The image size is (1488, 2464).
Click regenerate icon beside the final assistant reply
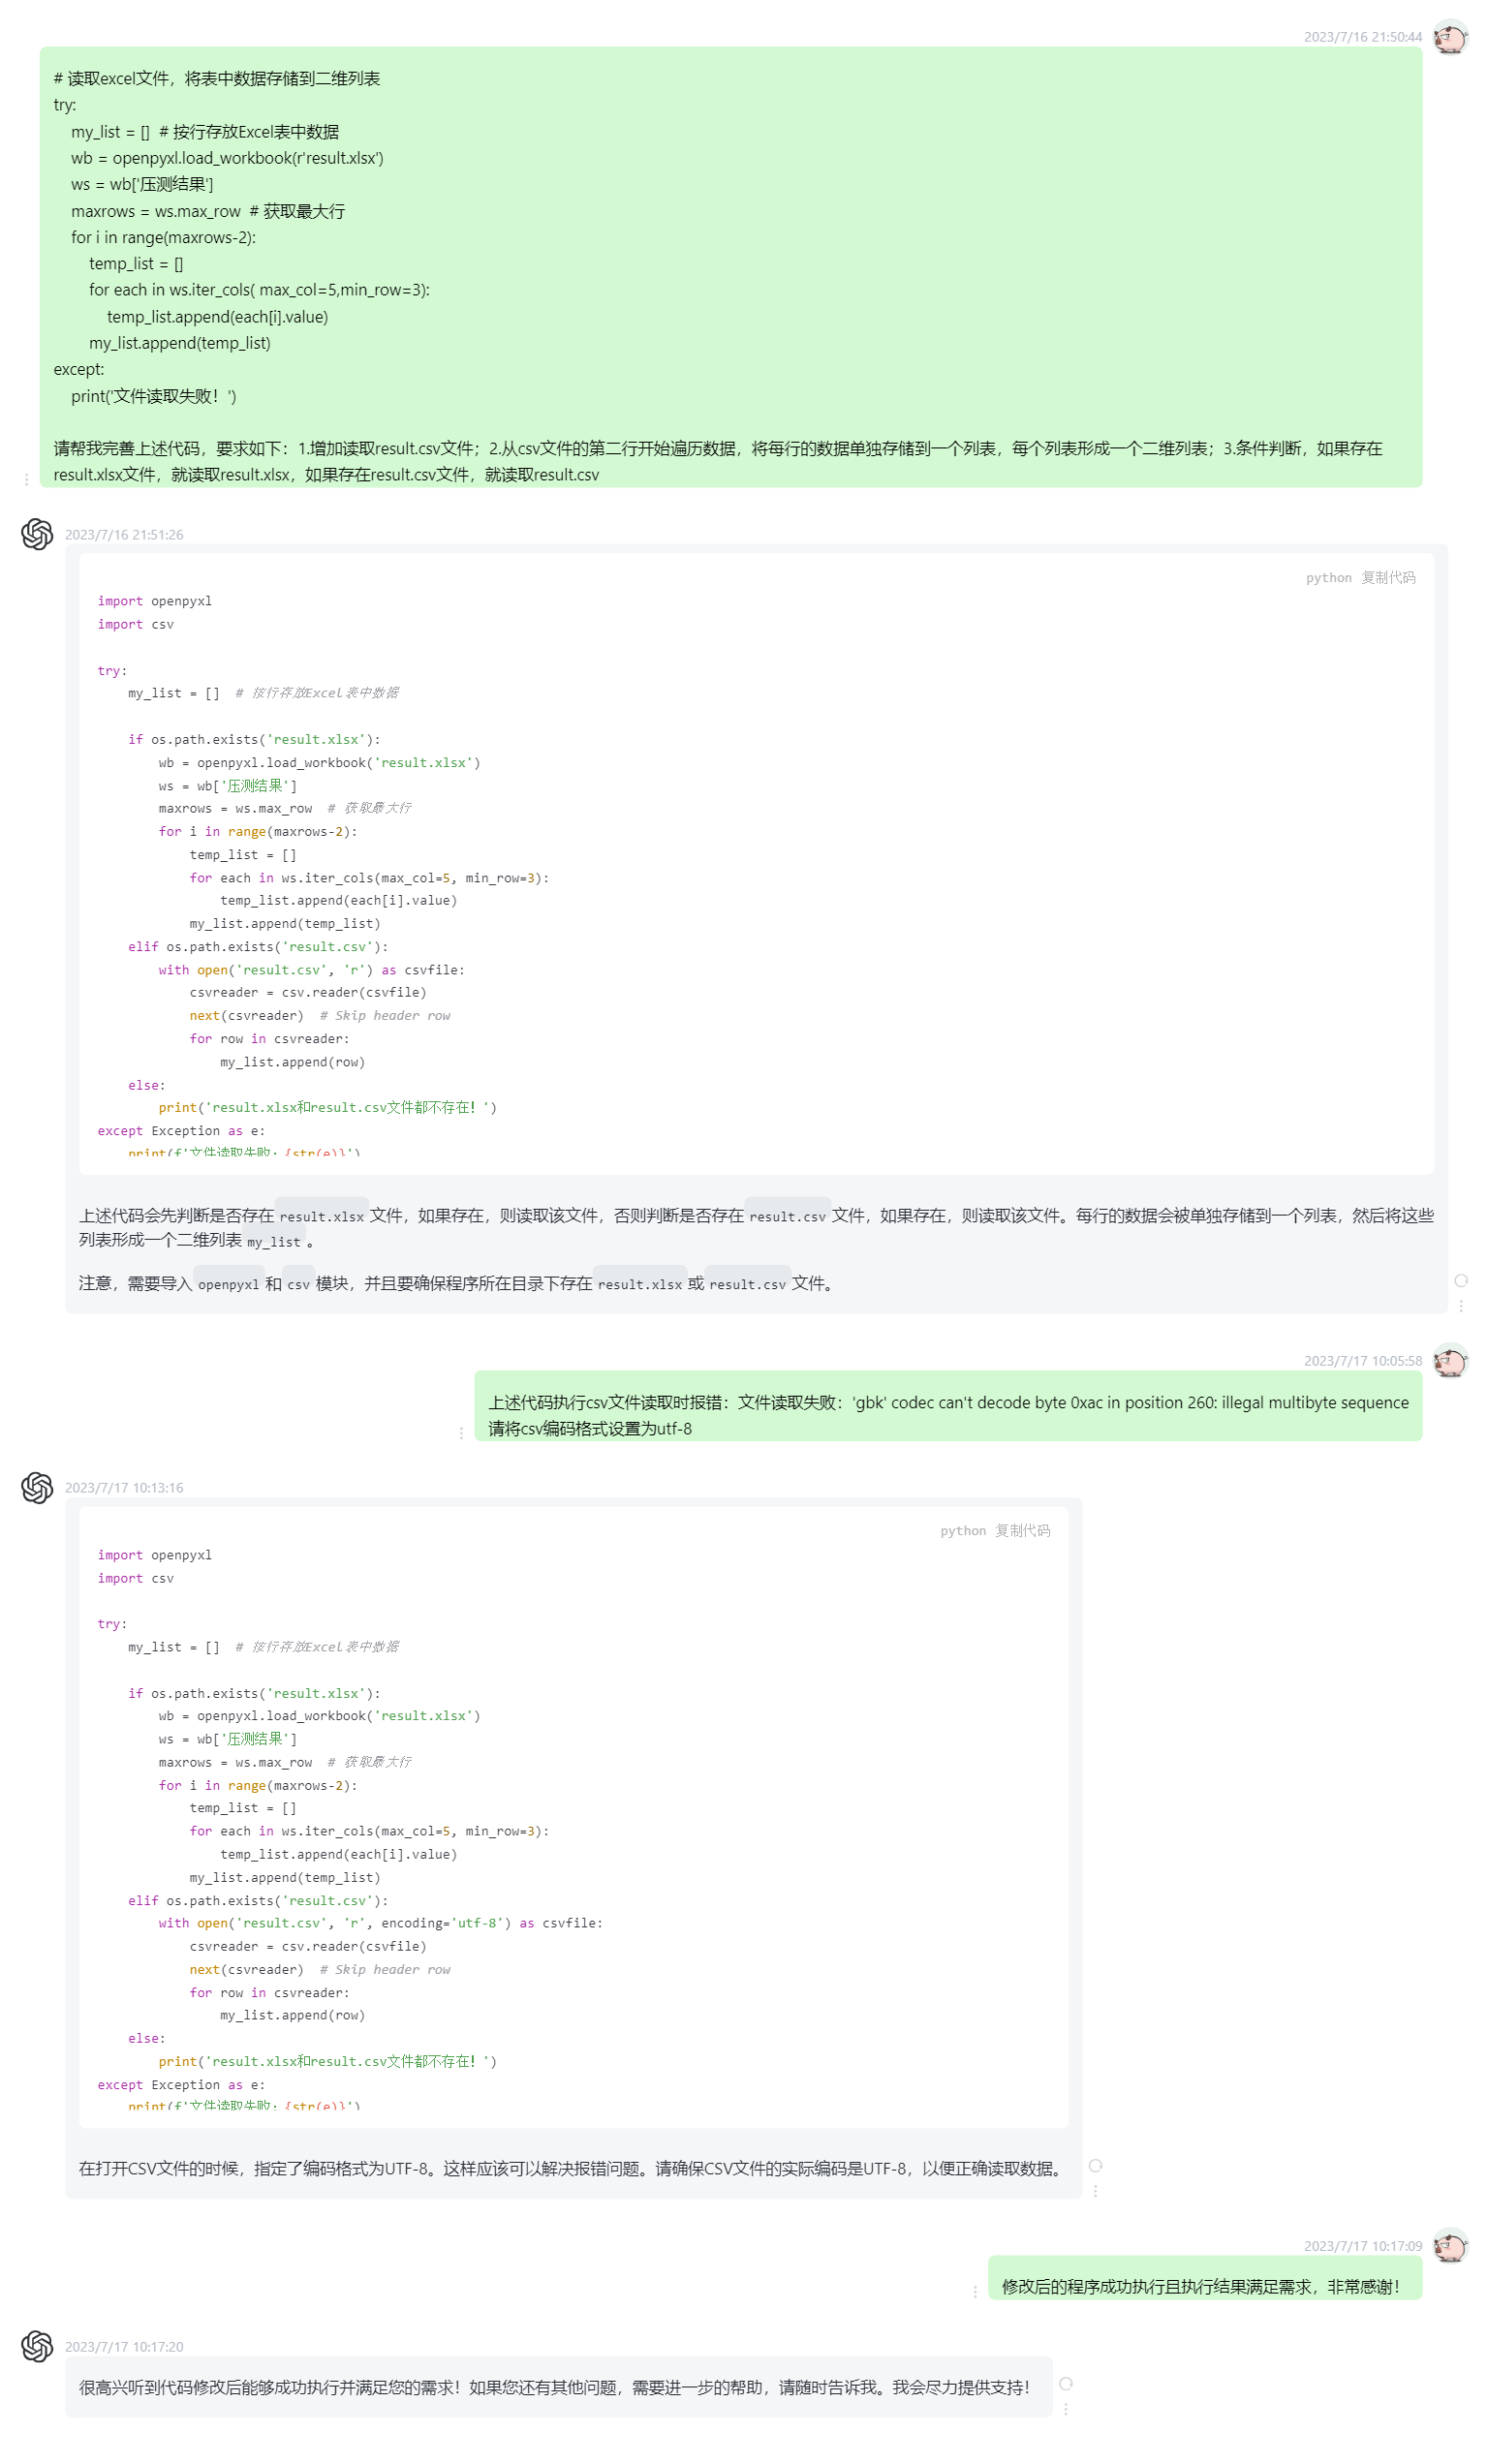point(1065,2384)
